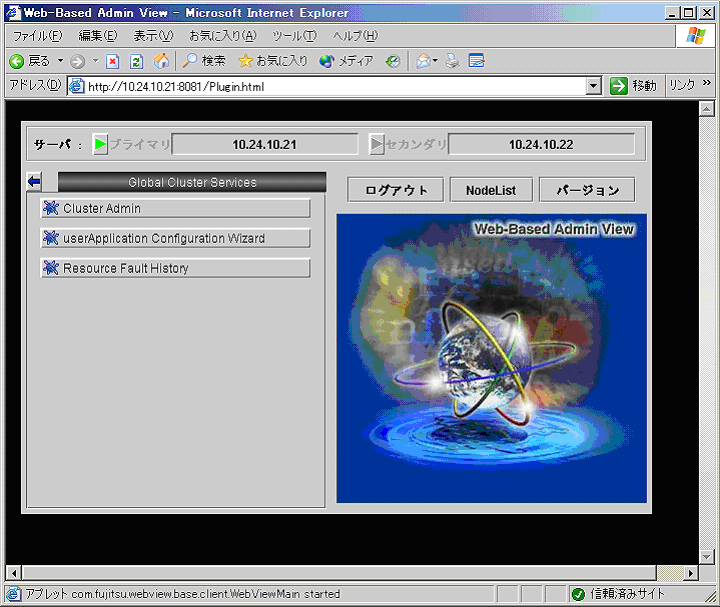Click the バージョン (Version) button
The width and height of the screenshot is (720, 607).
pyautogui.click(x=587, y=190)
